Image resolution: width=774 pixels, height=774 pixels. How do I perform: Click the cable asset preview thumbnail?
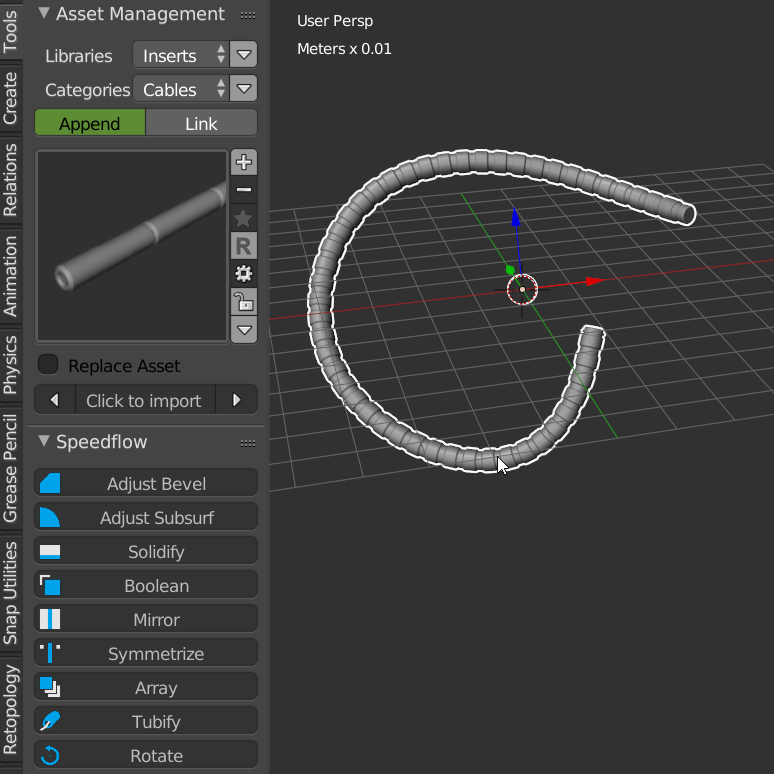[x=132, y=246]
